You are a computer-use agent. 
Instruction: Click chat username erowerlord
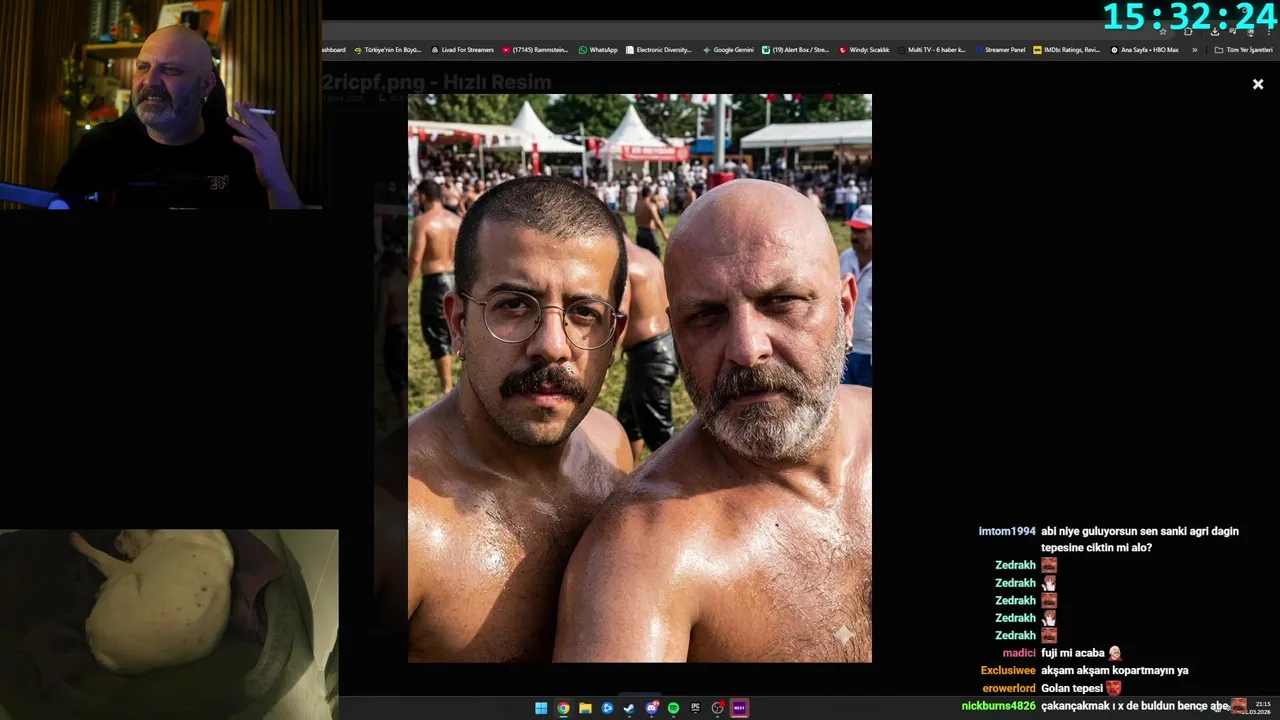pos(1009,689)
